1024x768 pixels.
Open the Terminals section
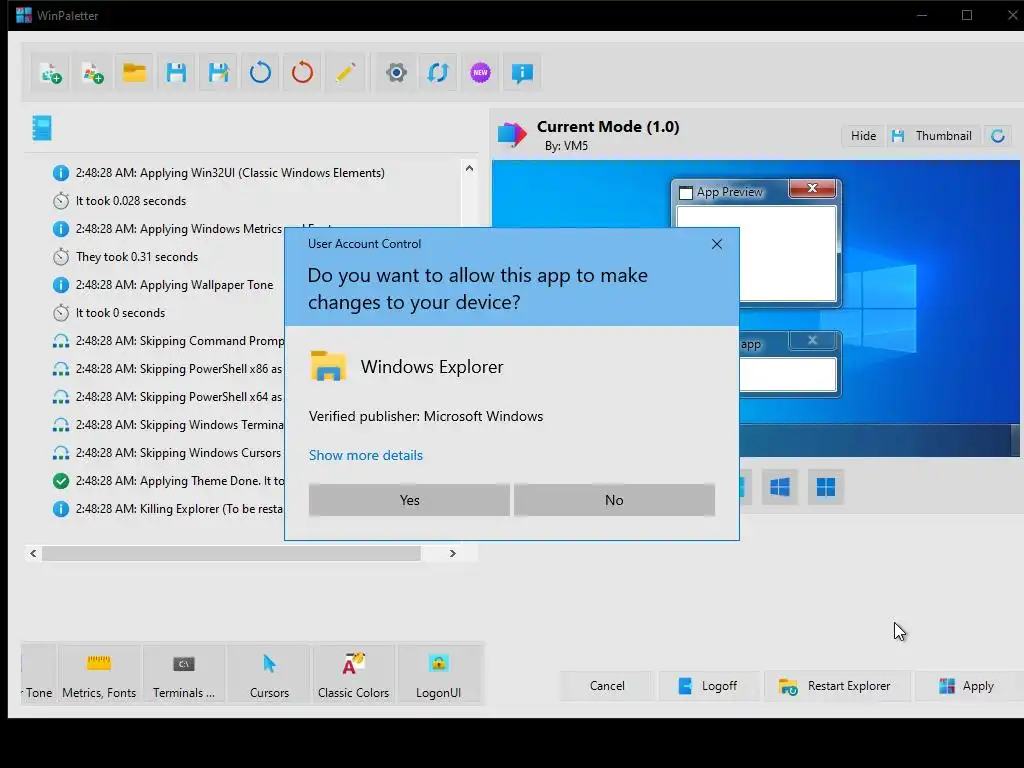point(184,674)
